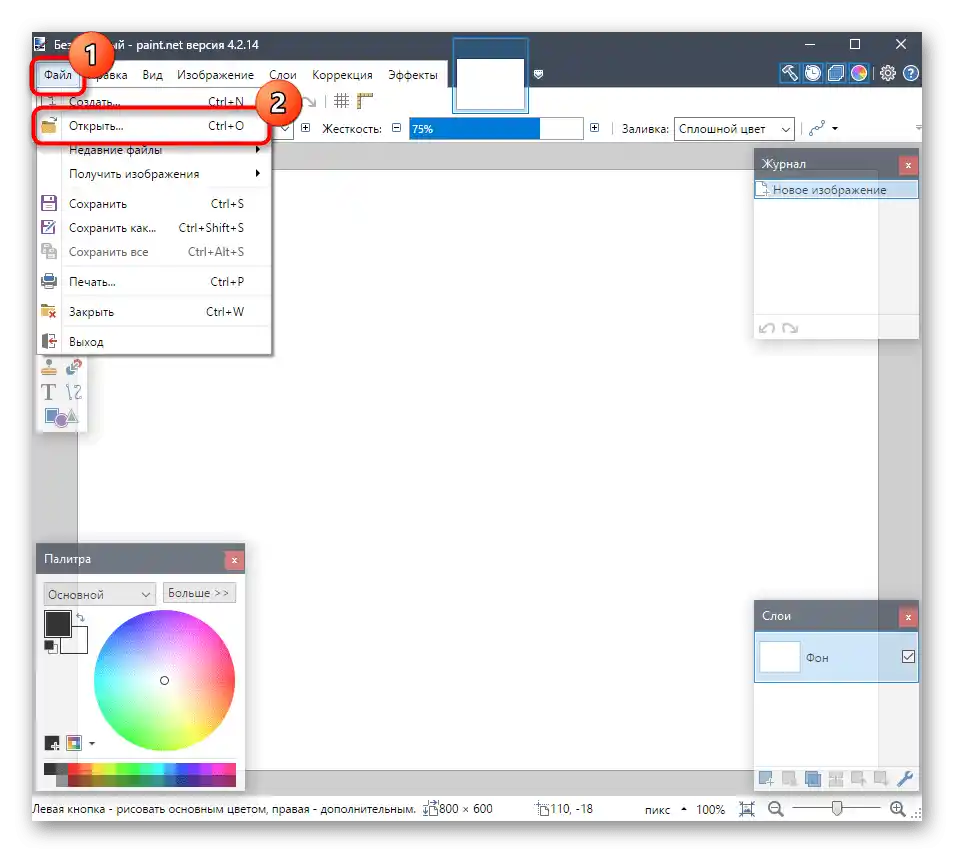The image size is (954, 853).
Task: Close the Палитра panel
Action: pos(234,560)
